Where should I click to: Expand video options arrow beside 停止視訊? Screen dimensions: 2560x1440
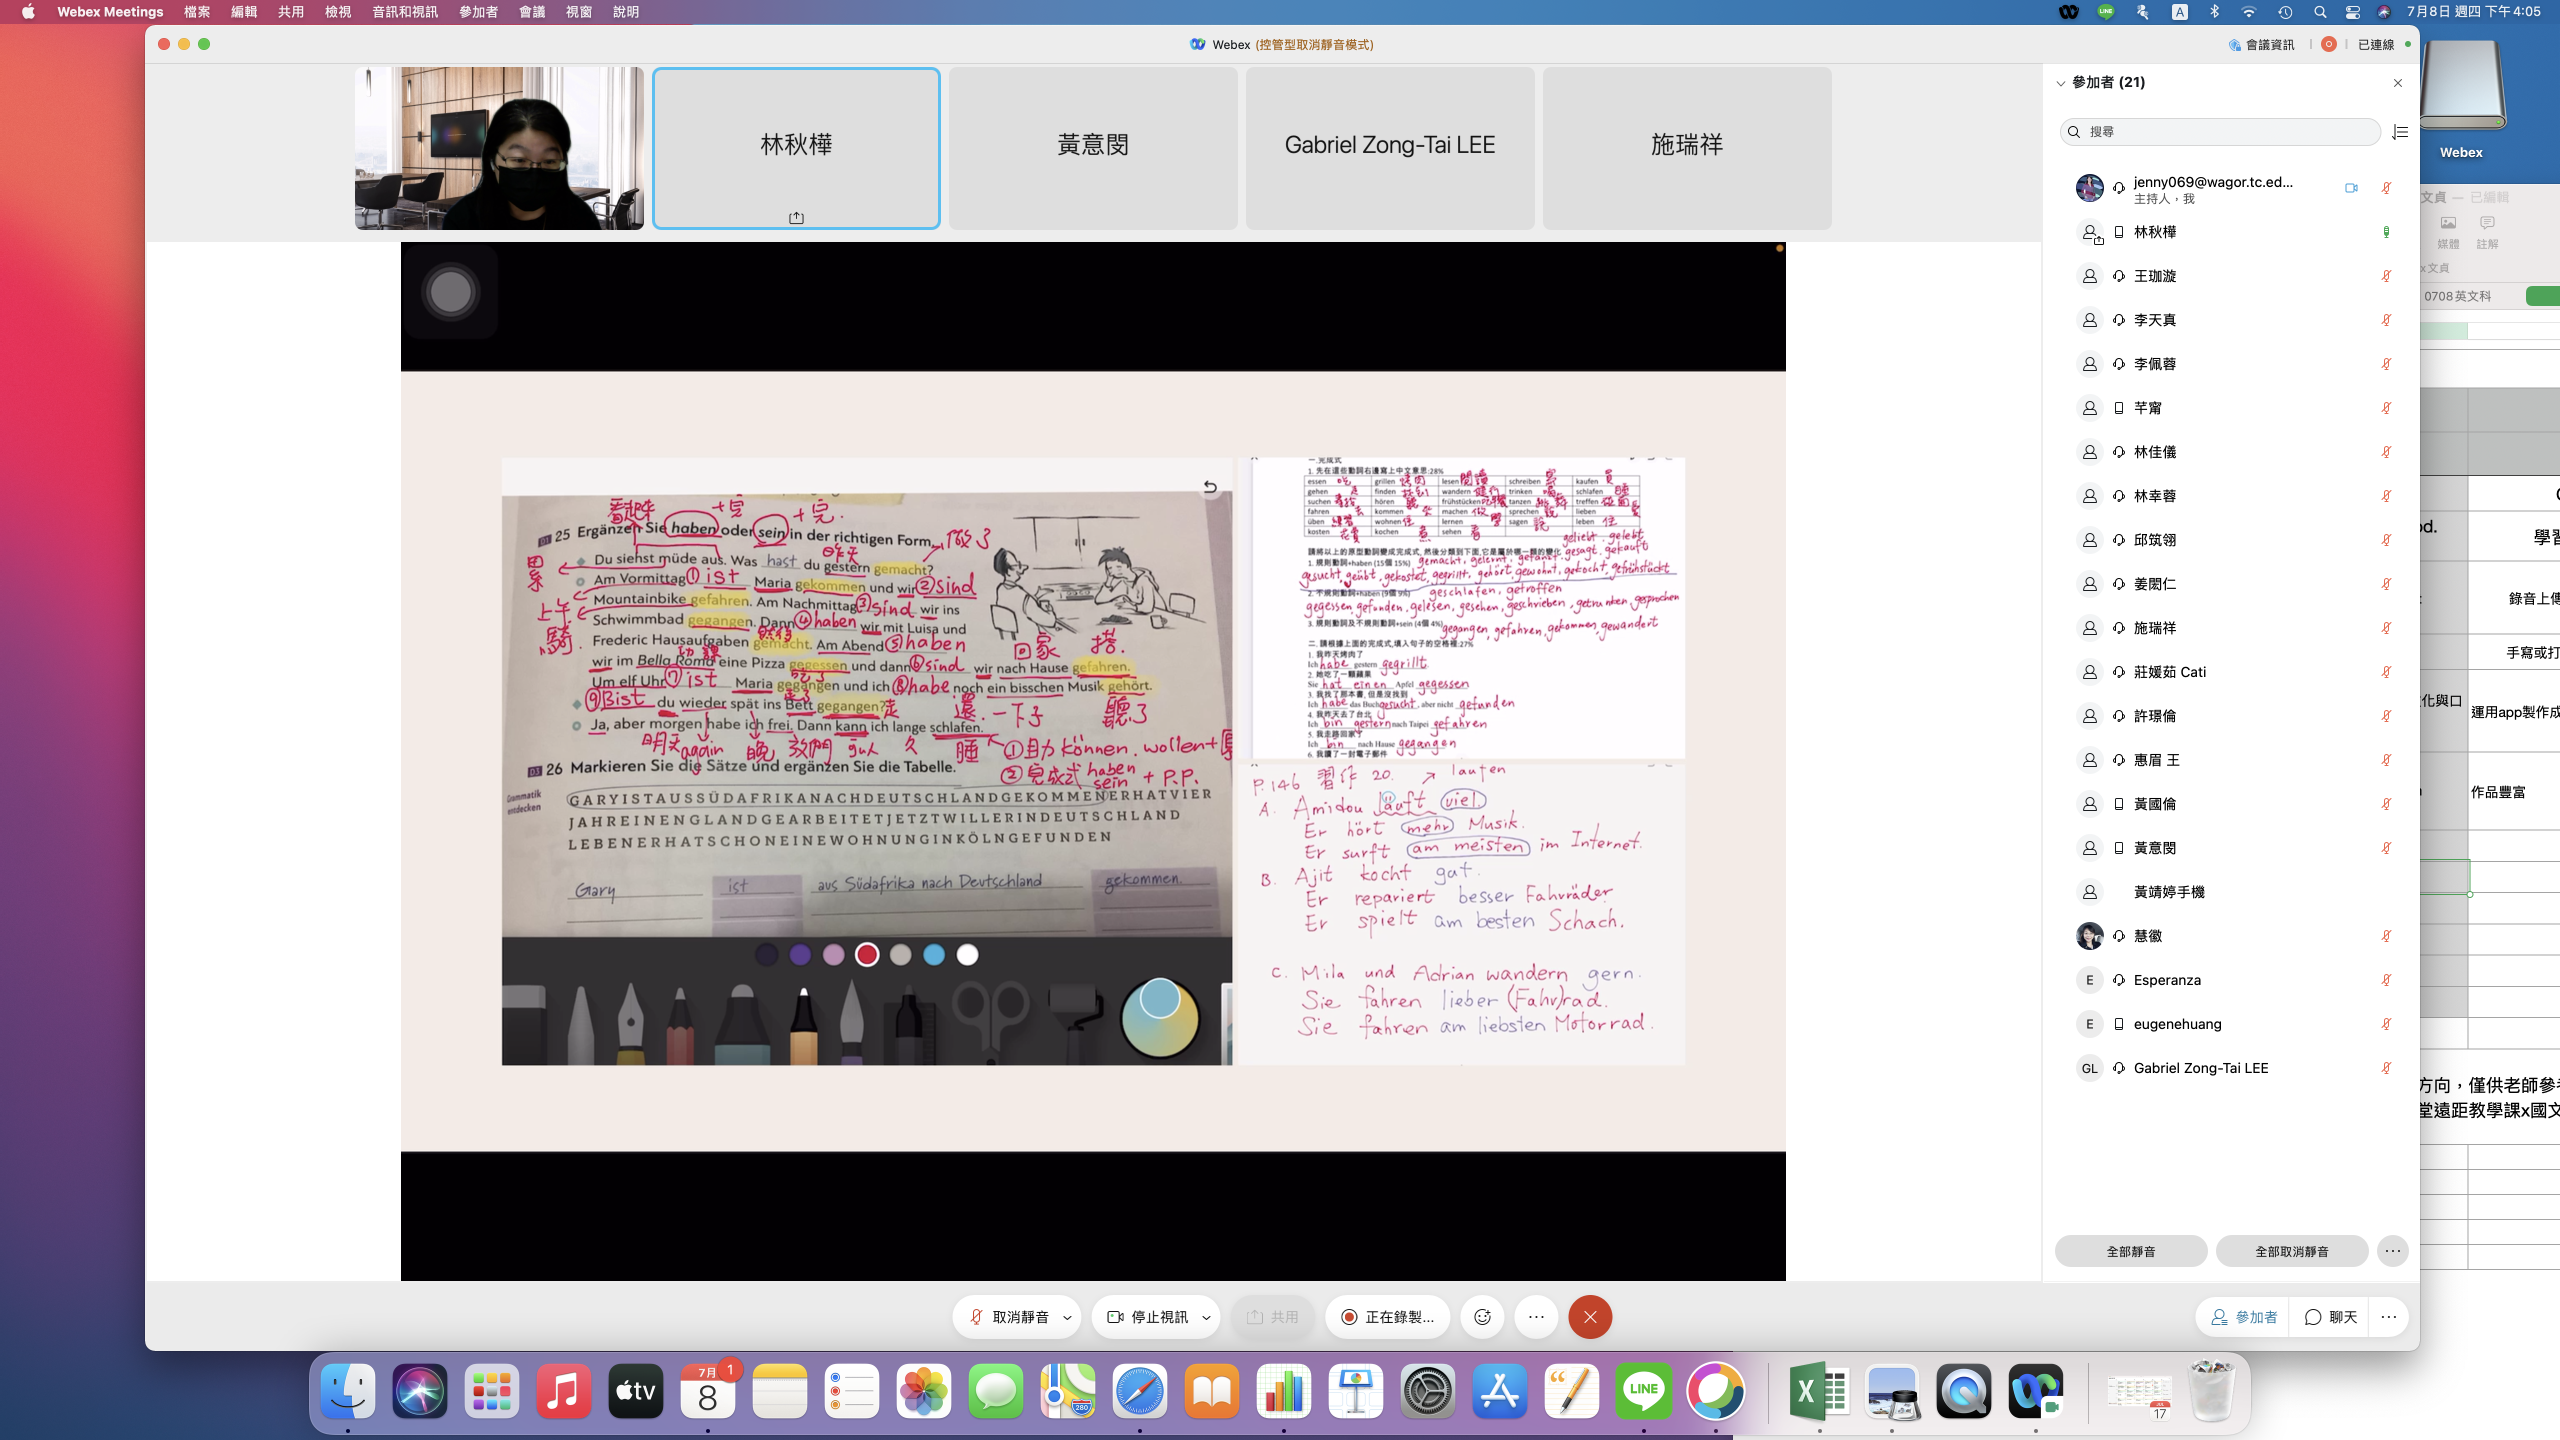click(x=1206, y=1317)
